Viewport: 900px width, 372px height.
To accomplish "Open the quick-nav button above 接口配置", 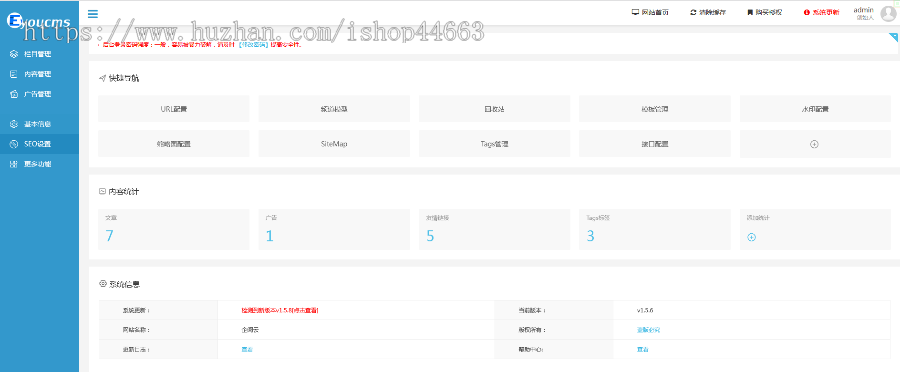I will [x=655, y=108].
